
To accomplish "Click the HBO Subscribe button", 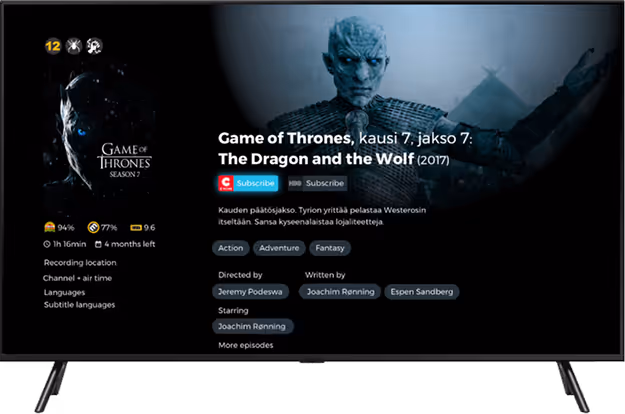I will [317, 183].
